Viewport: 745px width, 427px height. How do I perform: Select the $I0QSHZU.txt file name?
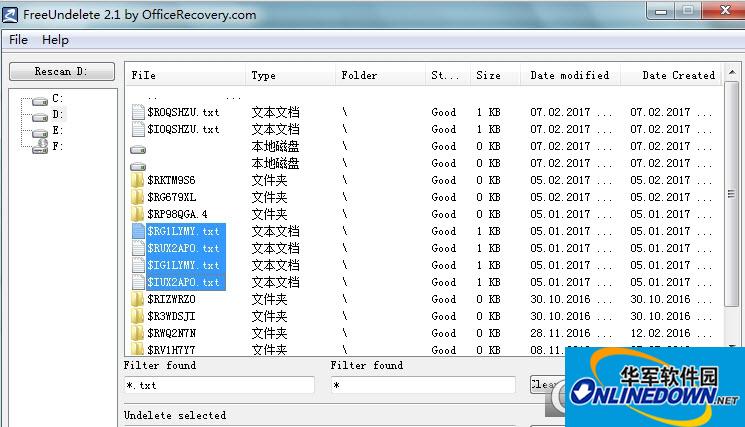pyautogui.click(x=183, y=129)
